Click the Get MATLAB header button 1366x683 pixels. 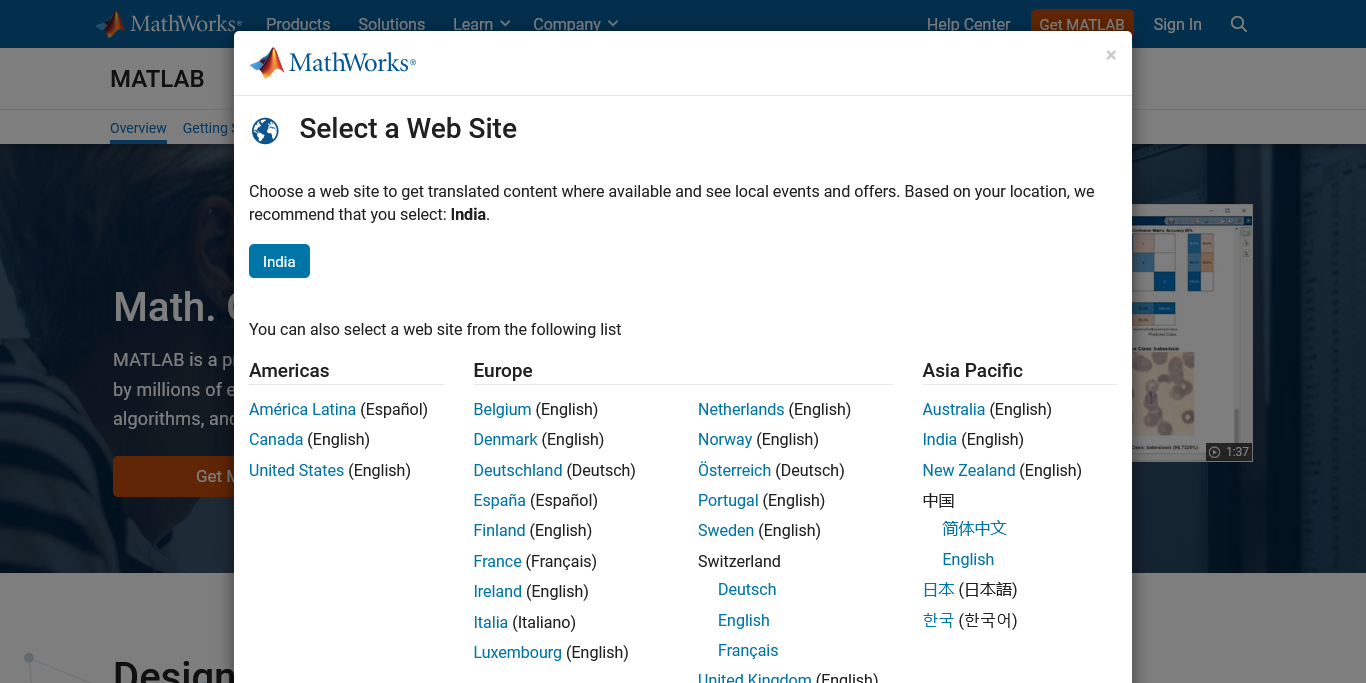click(1082, 24)
